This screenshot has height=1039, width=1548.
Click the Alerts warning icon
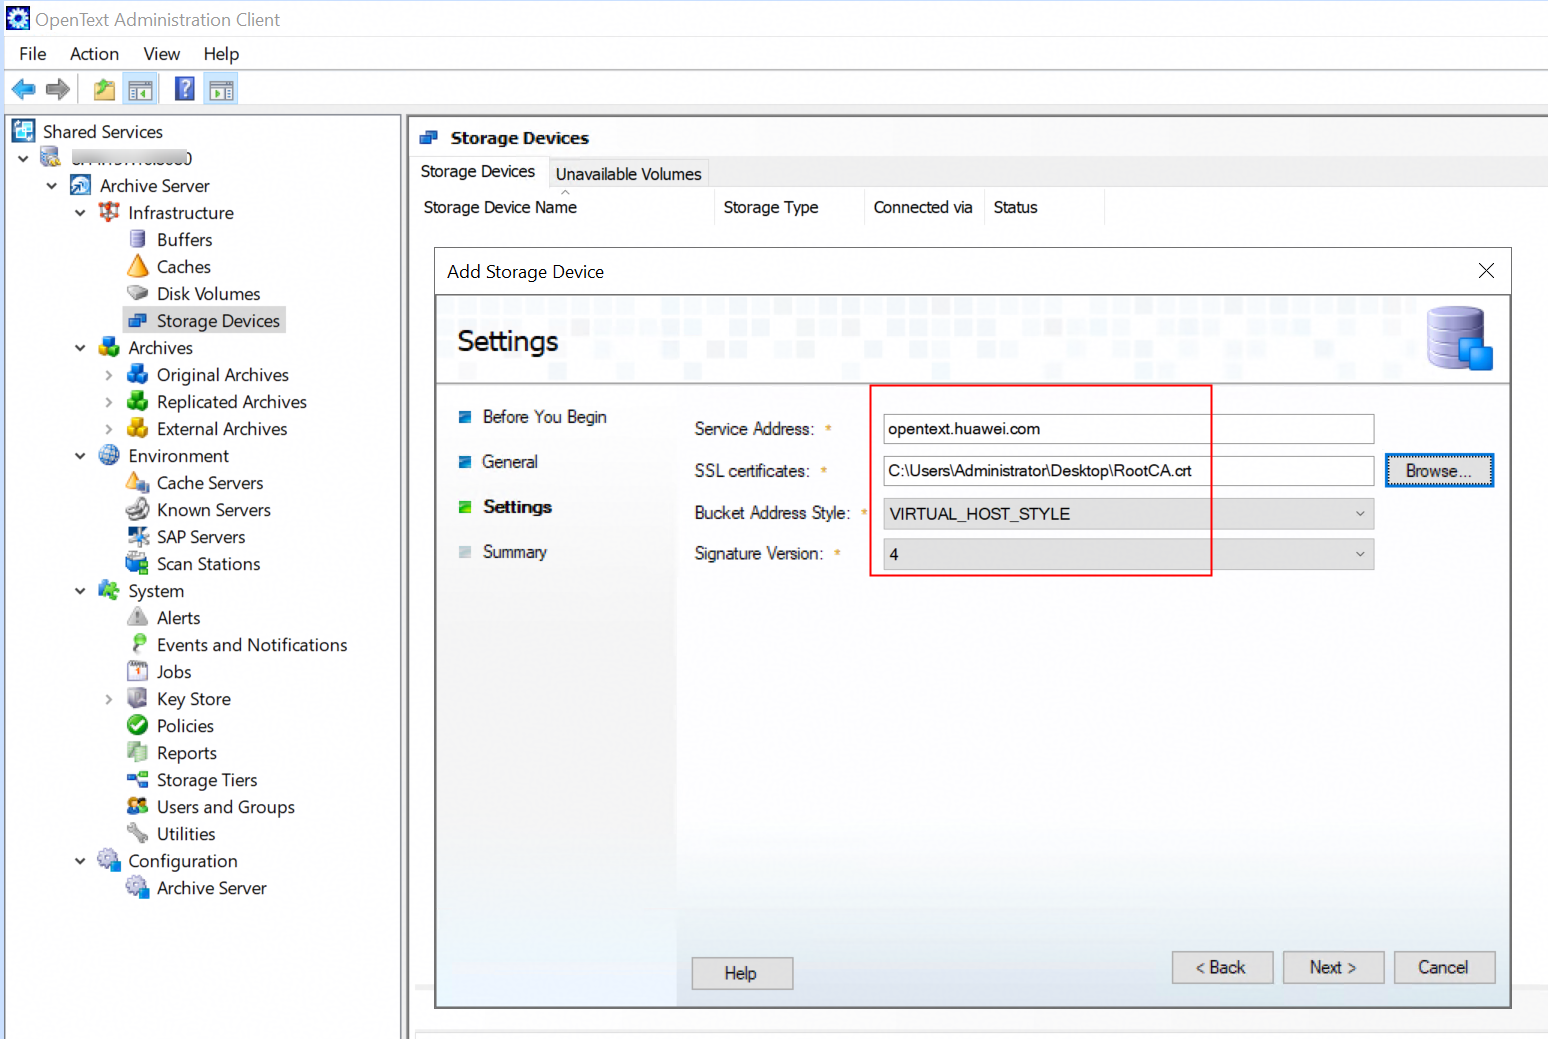(138, 617)
